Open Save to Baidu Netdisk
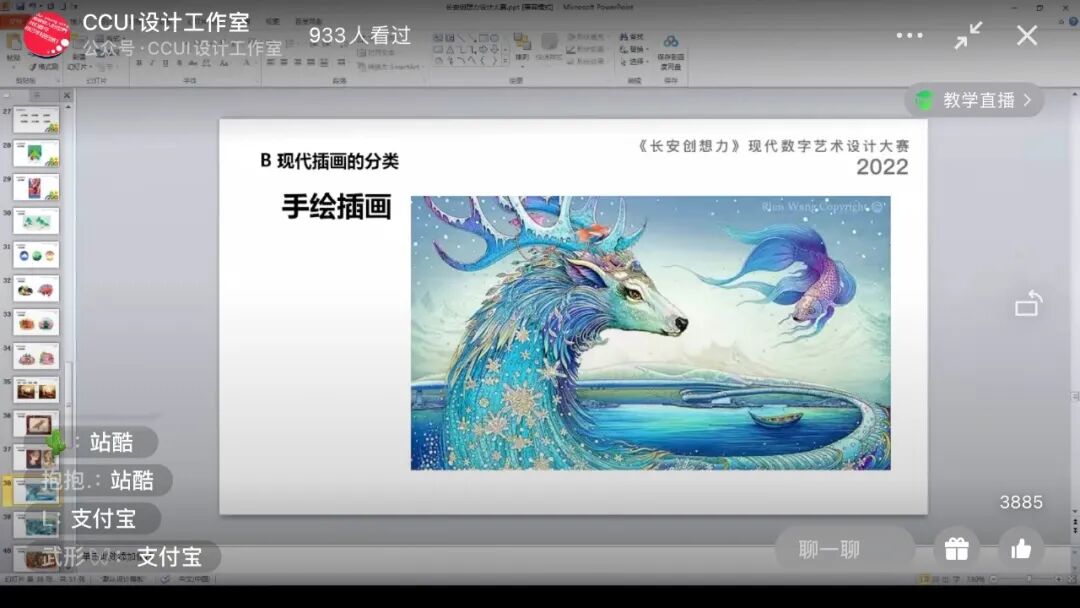The image size is (1080, 608). (670, 48)
